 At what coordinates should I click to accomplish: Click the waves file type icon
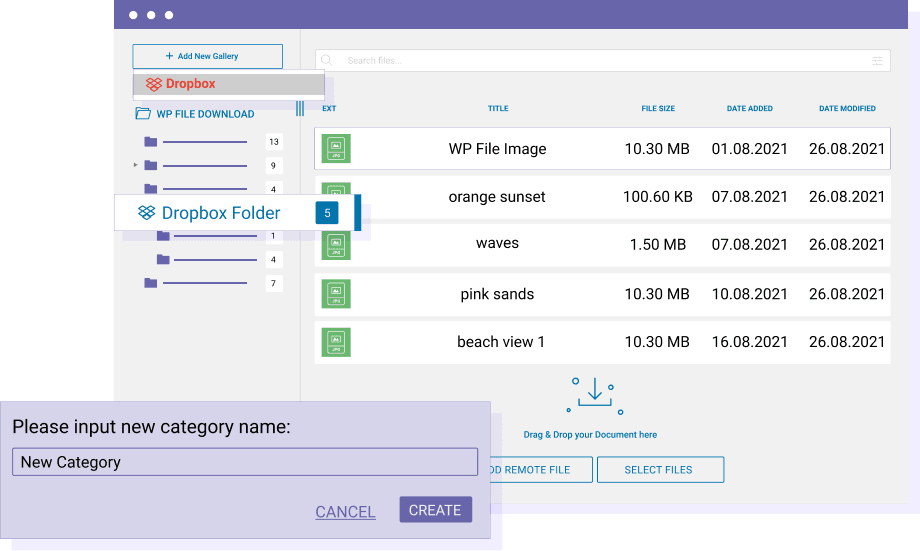(336, 244)
